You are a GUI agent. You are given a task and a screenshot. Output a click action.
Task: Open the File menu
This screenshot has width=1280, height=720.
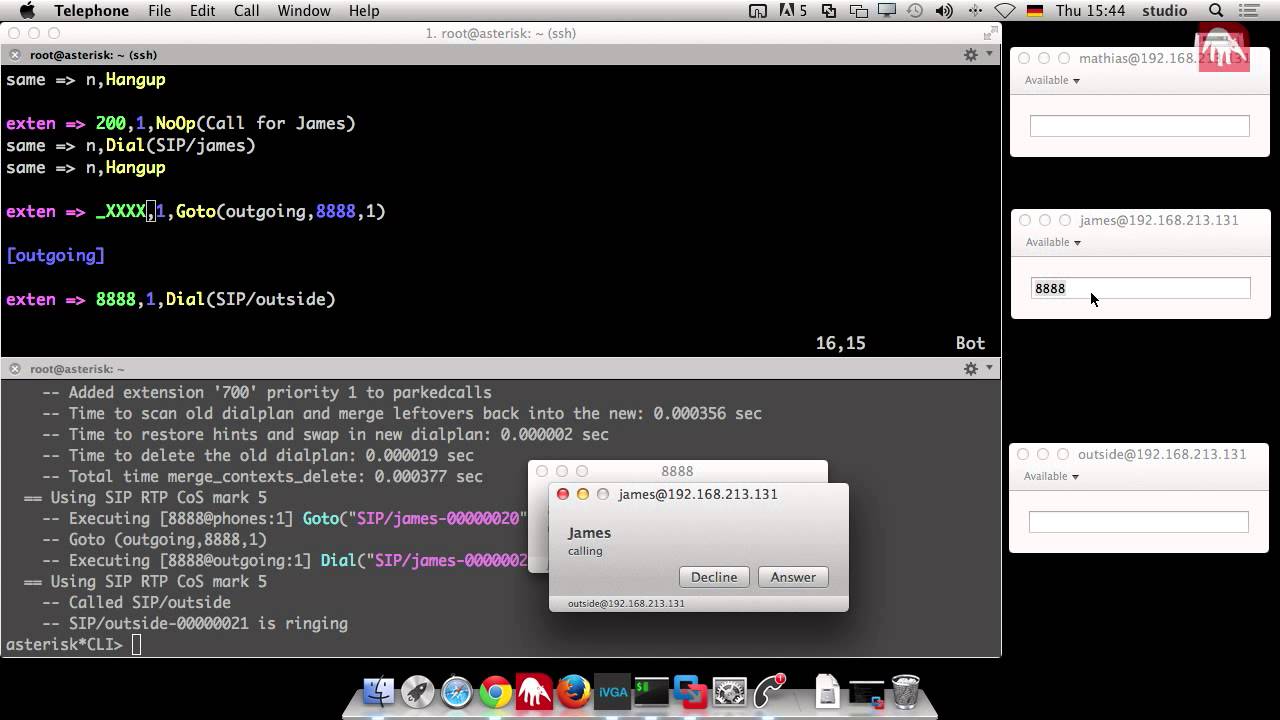pos(159,11)
